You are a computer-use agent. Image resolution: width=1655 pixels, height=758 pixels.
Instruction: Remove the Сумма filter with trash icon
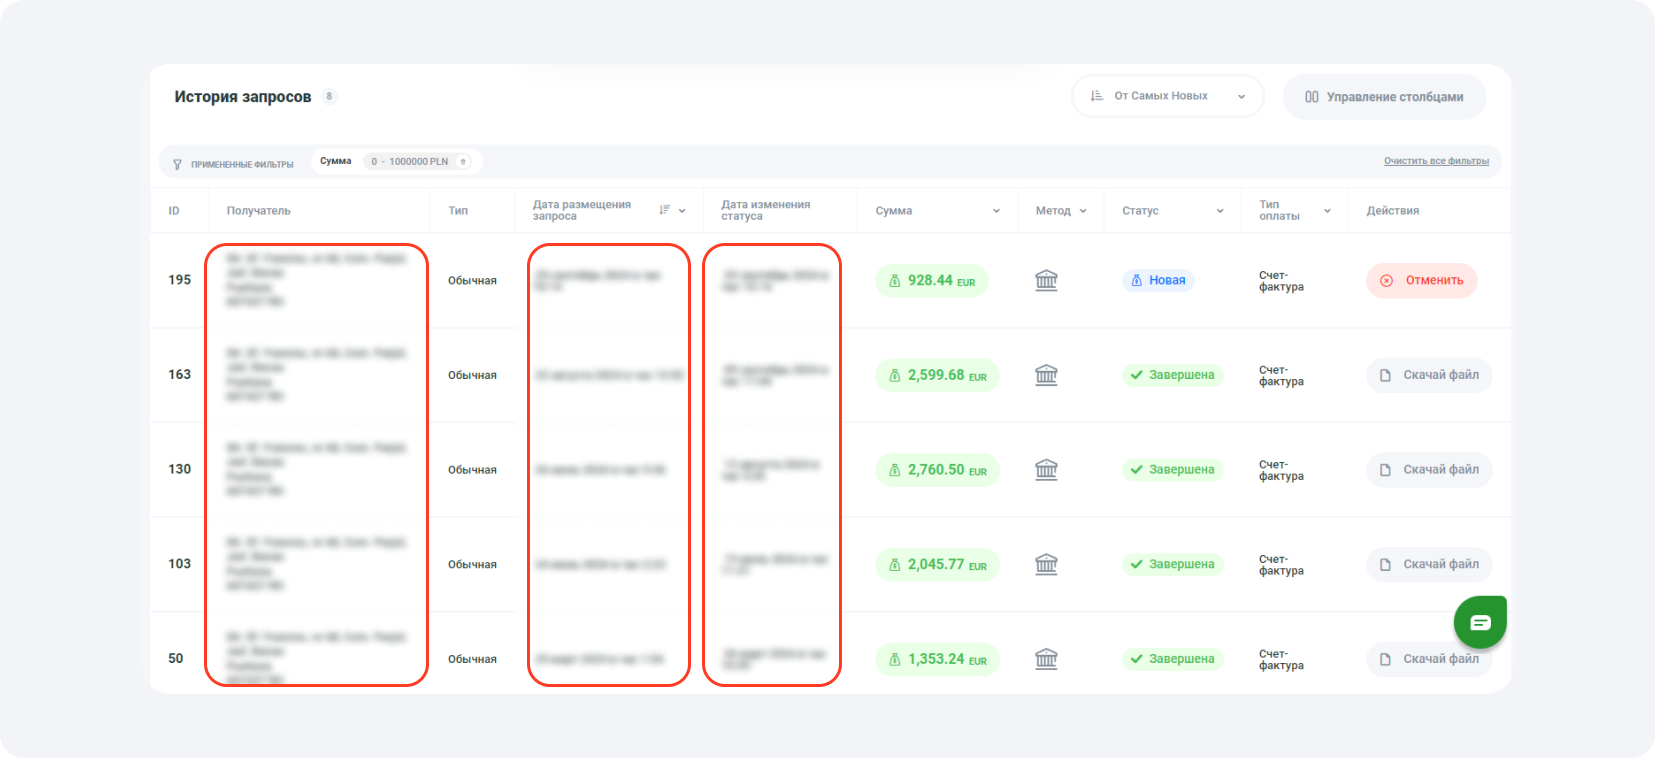pyautogui.click(x=463, y=161)
